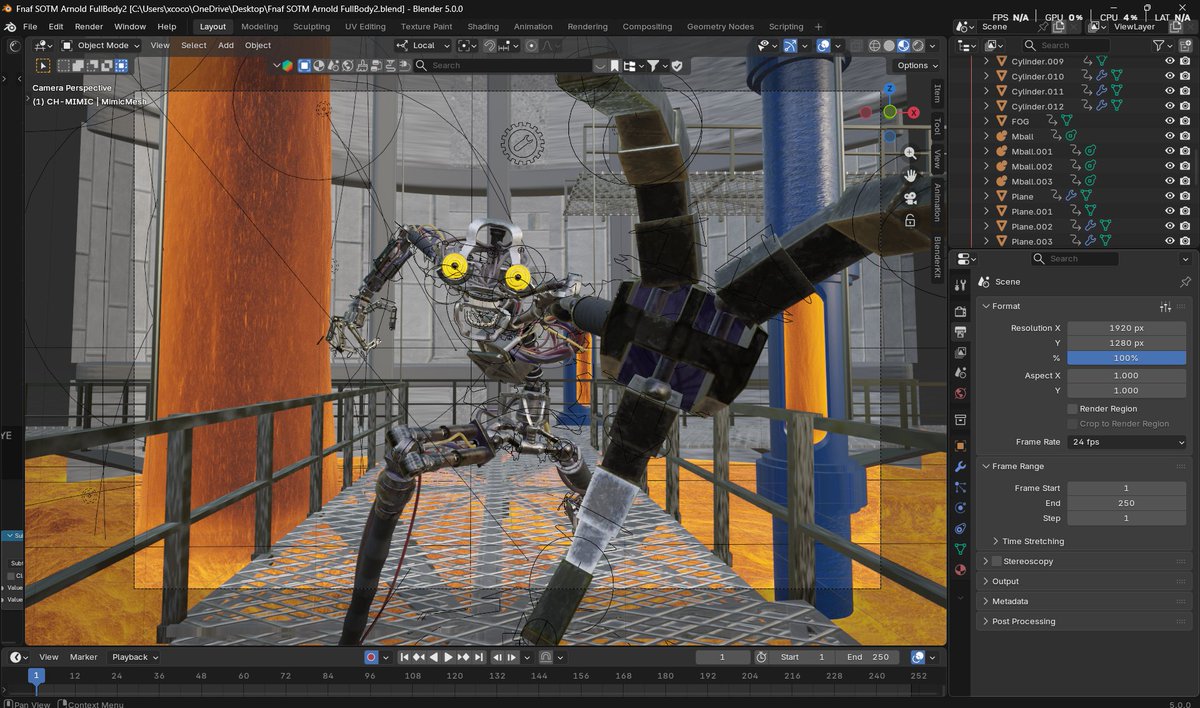Open the Collection properties tab
This screenshot has width=1200, height=708.
pyautogui.click(x=961, y=419)
